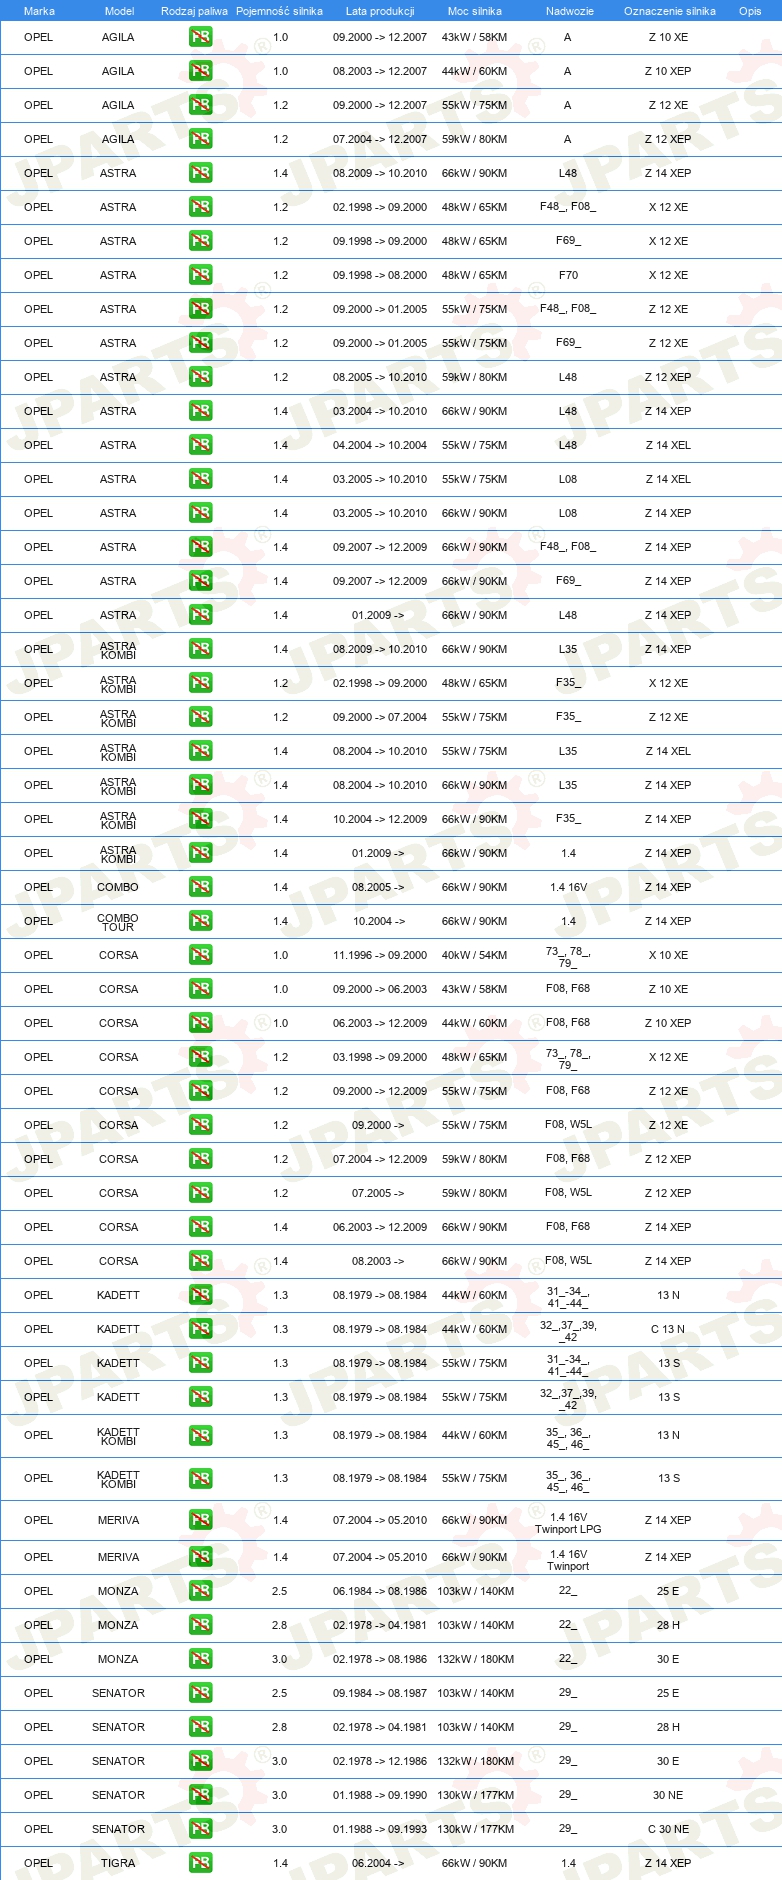Click the fuel icon in AGILA Z 12 XEP row
Screen dimensions: 782x1880
pyautogui.click(x=200, y=139)
